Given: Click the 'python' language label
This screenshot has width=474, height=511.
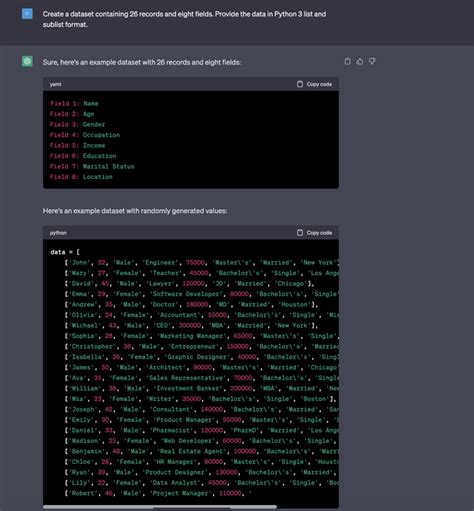Looking at the screenshot, I should coord(58,233).
